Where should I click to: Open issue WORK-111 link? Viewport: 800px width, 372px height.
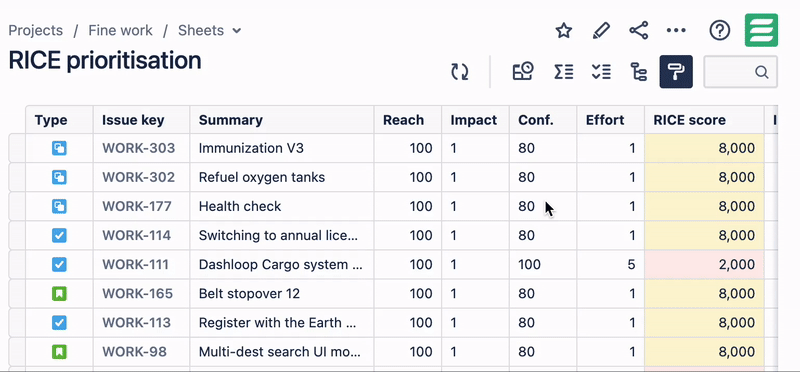coord(135,265)
